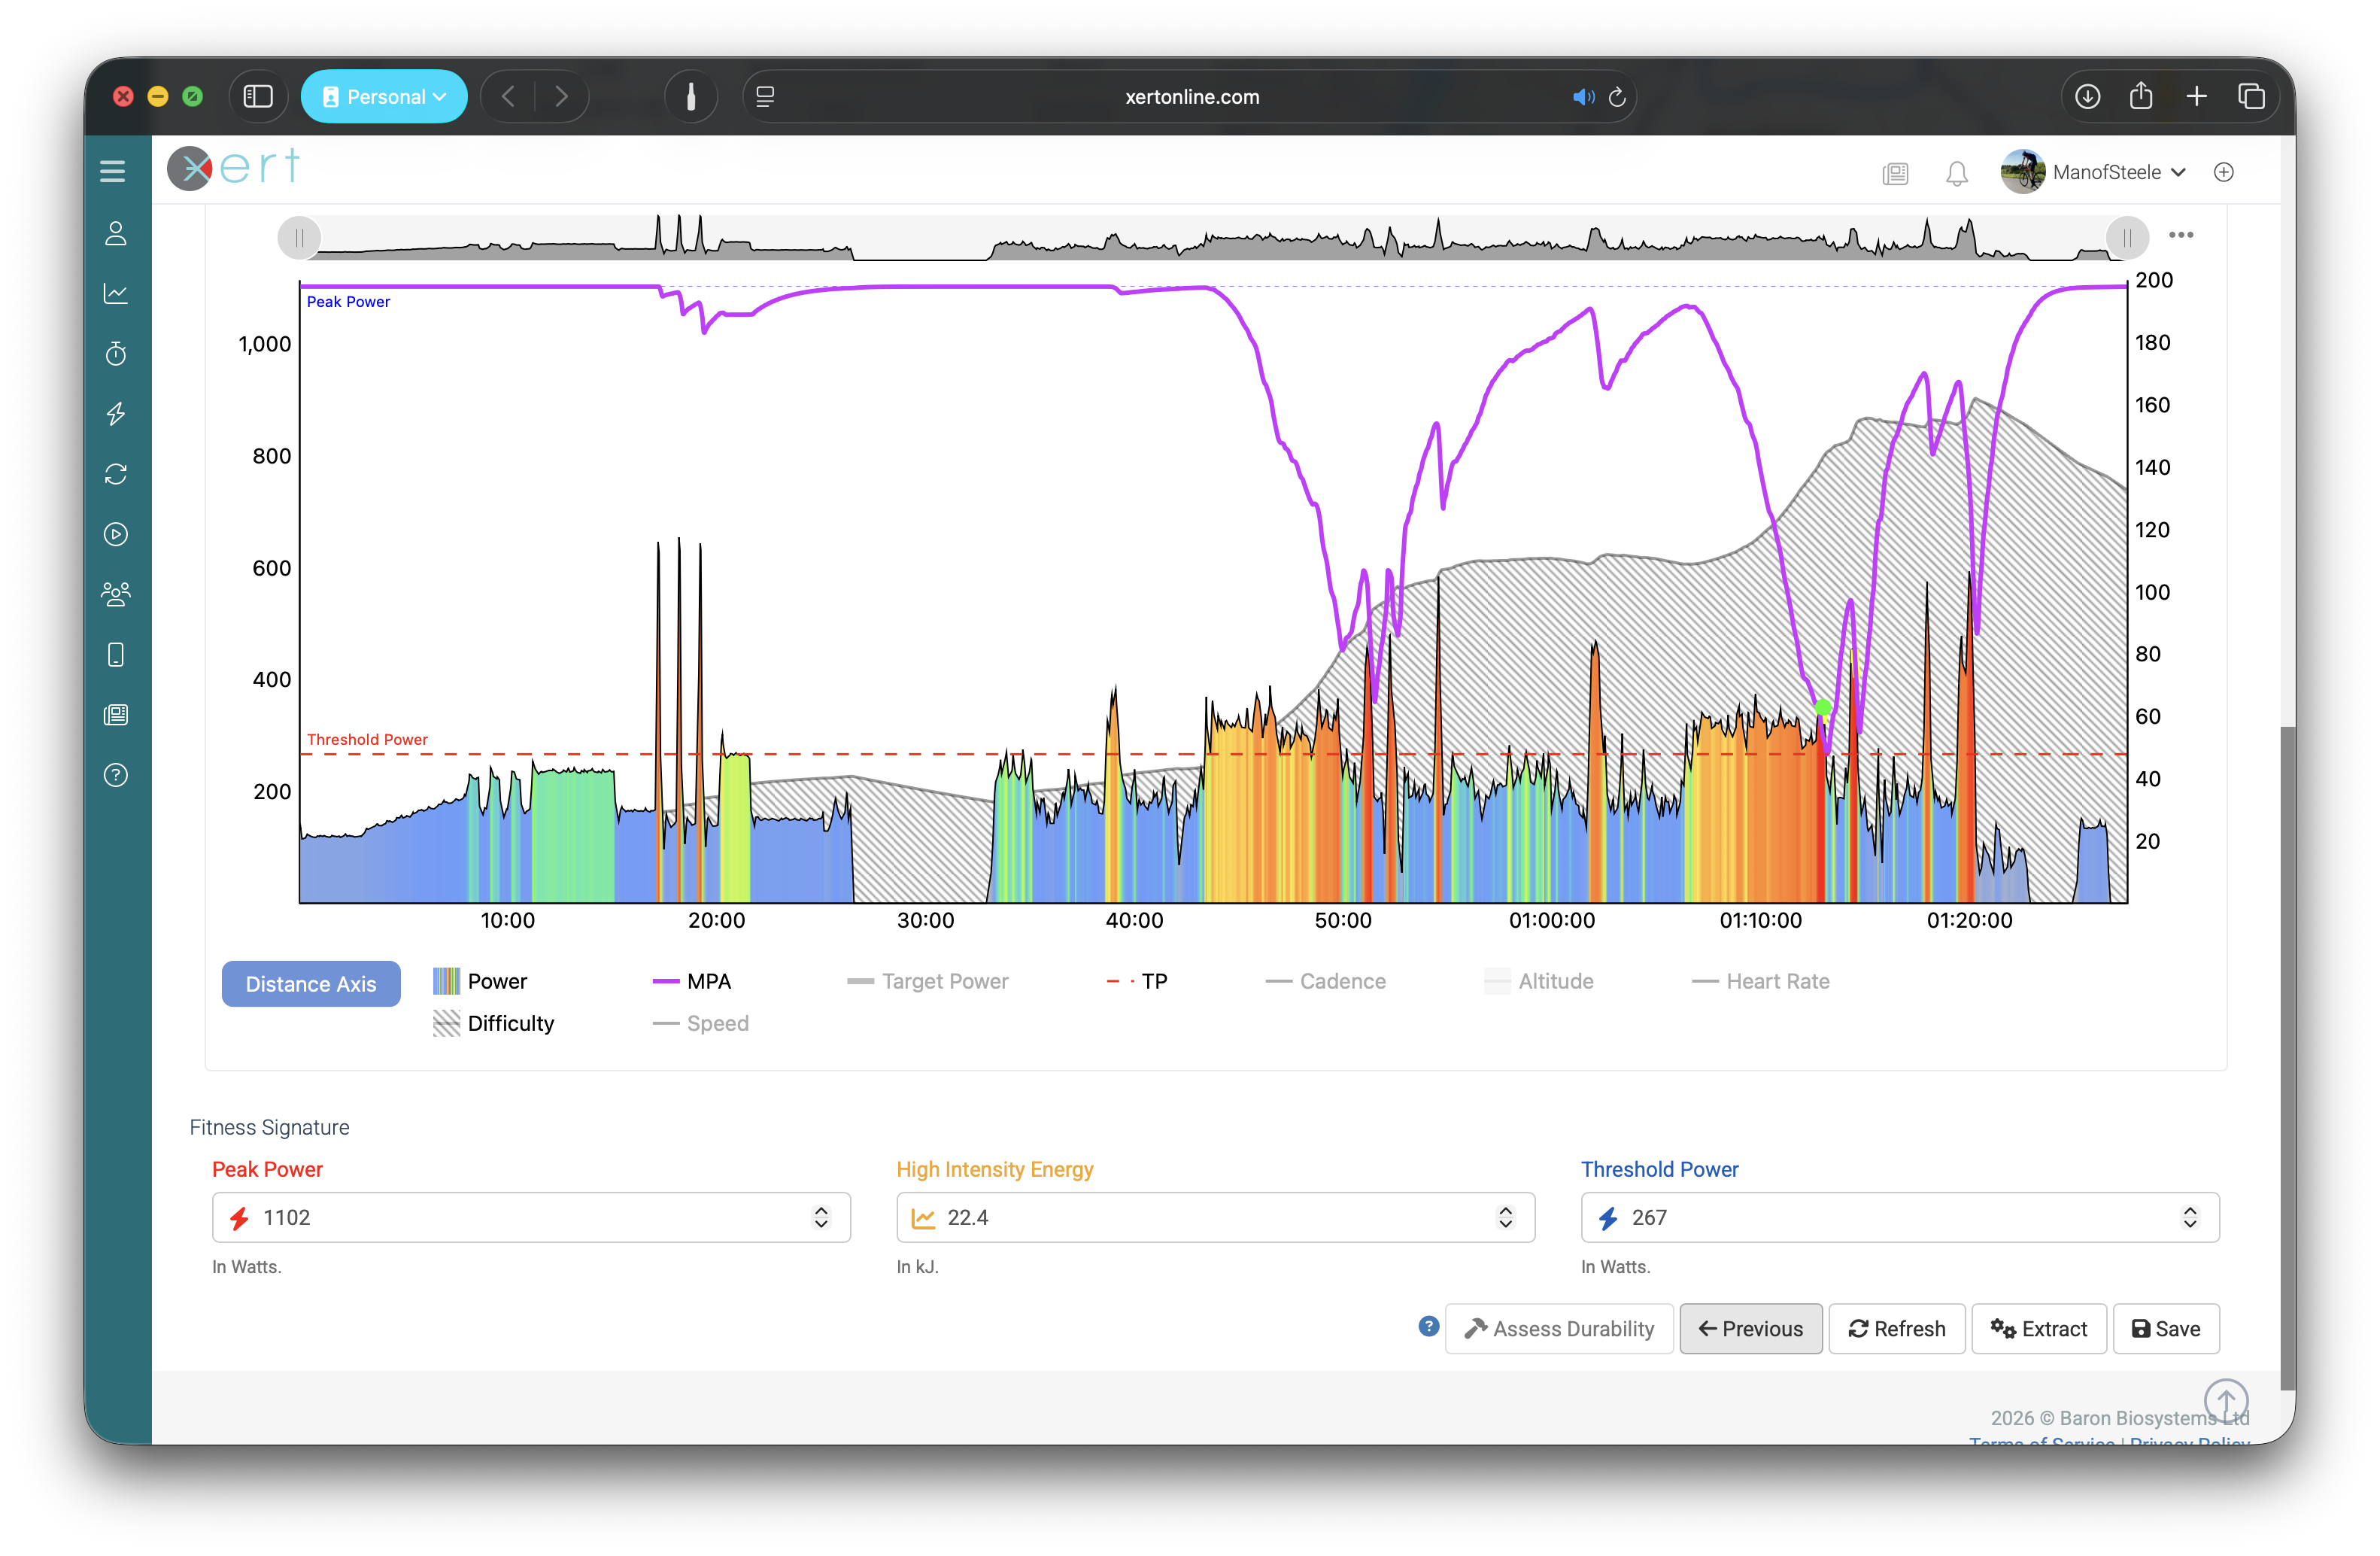Open the stopwatch icon in sidebar

116,353
